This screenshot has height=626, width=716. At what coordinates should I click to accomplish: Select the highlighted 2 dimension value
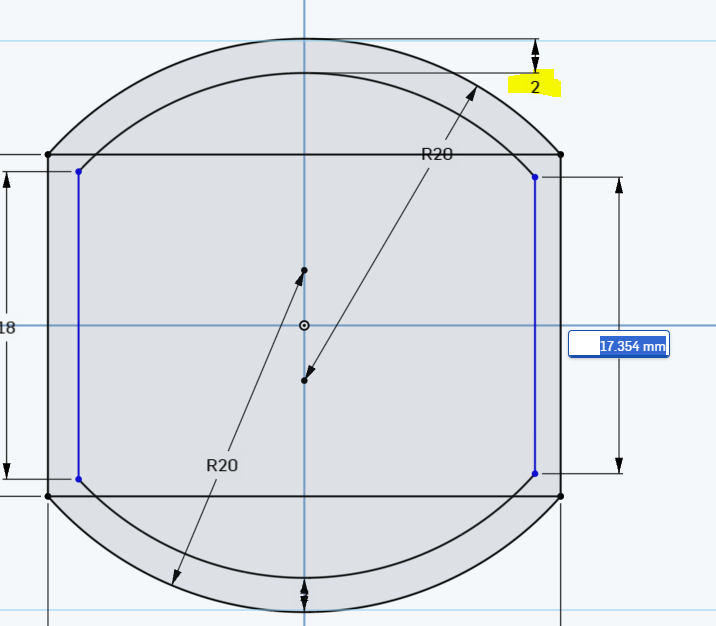click(x=535, y=87)
